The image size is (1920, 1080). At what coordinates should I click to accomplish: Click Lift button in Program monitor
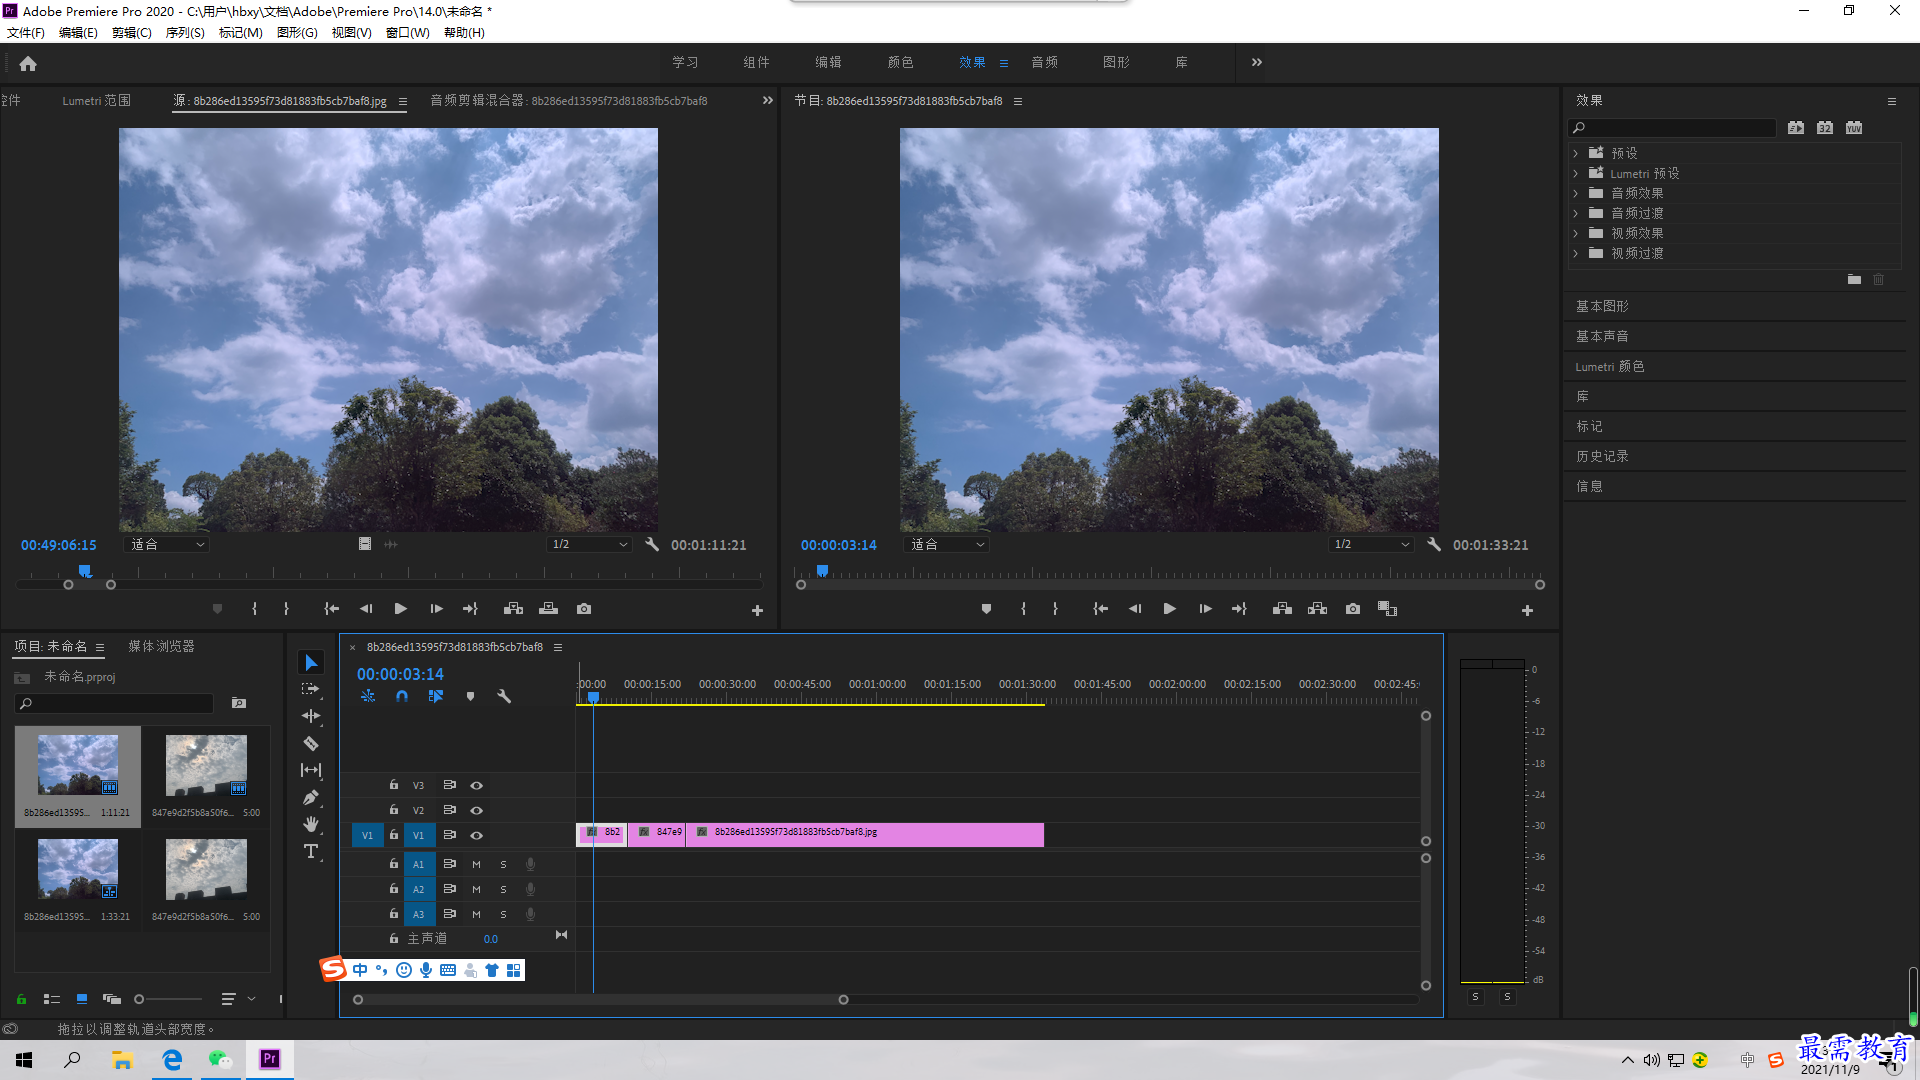pyautogui.click(x=1282, y=608)
